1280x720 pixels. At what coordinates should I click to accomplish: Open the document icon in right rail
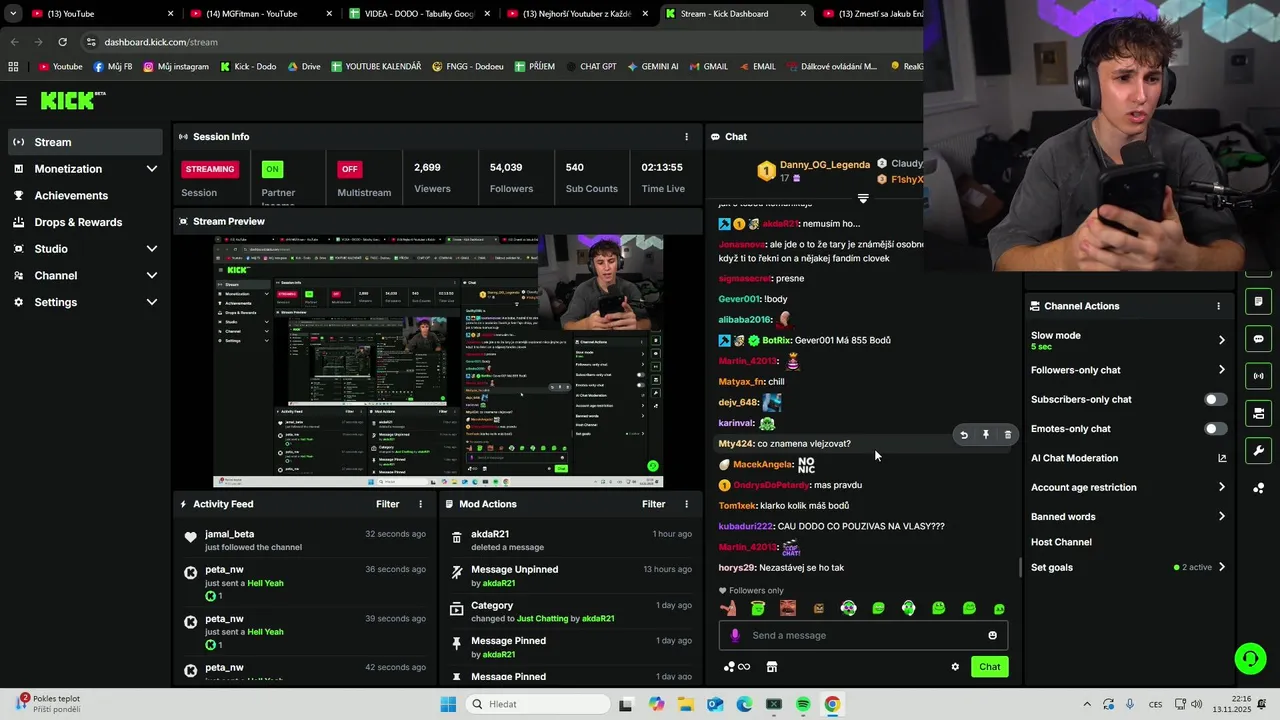pyautogui.click(x=1258, y=302)
